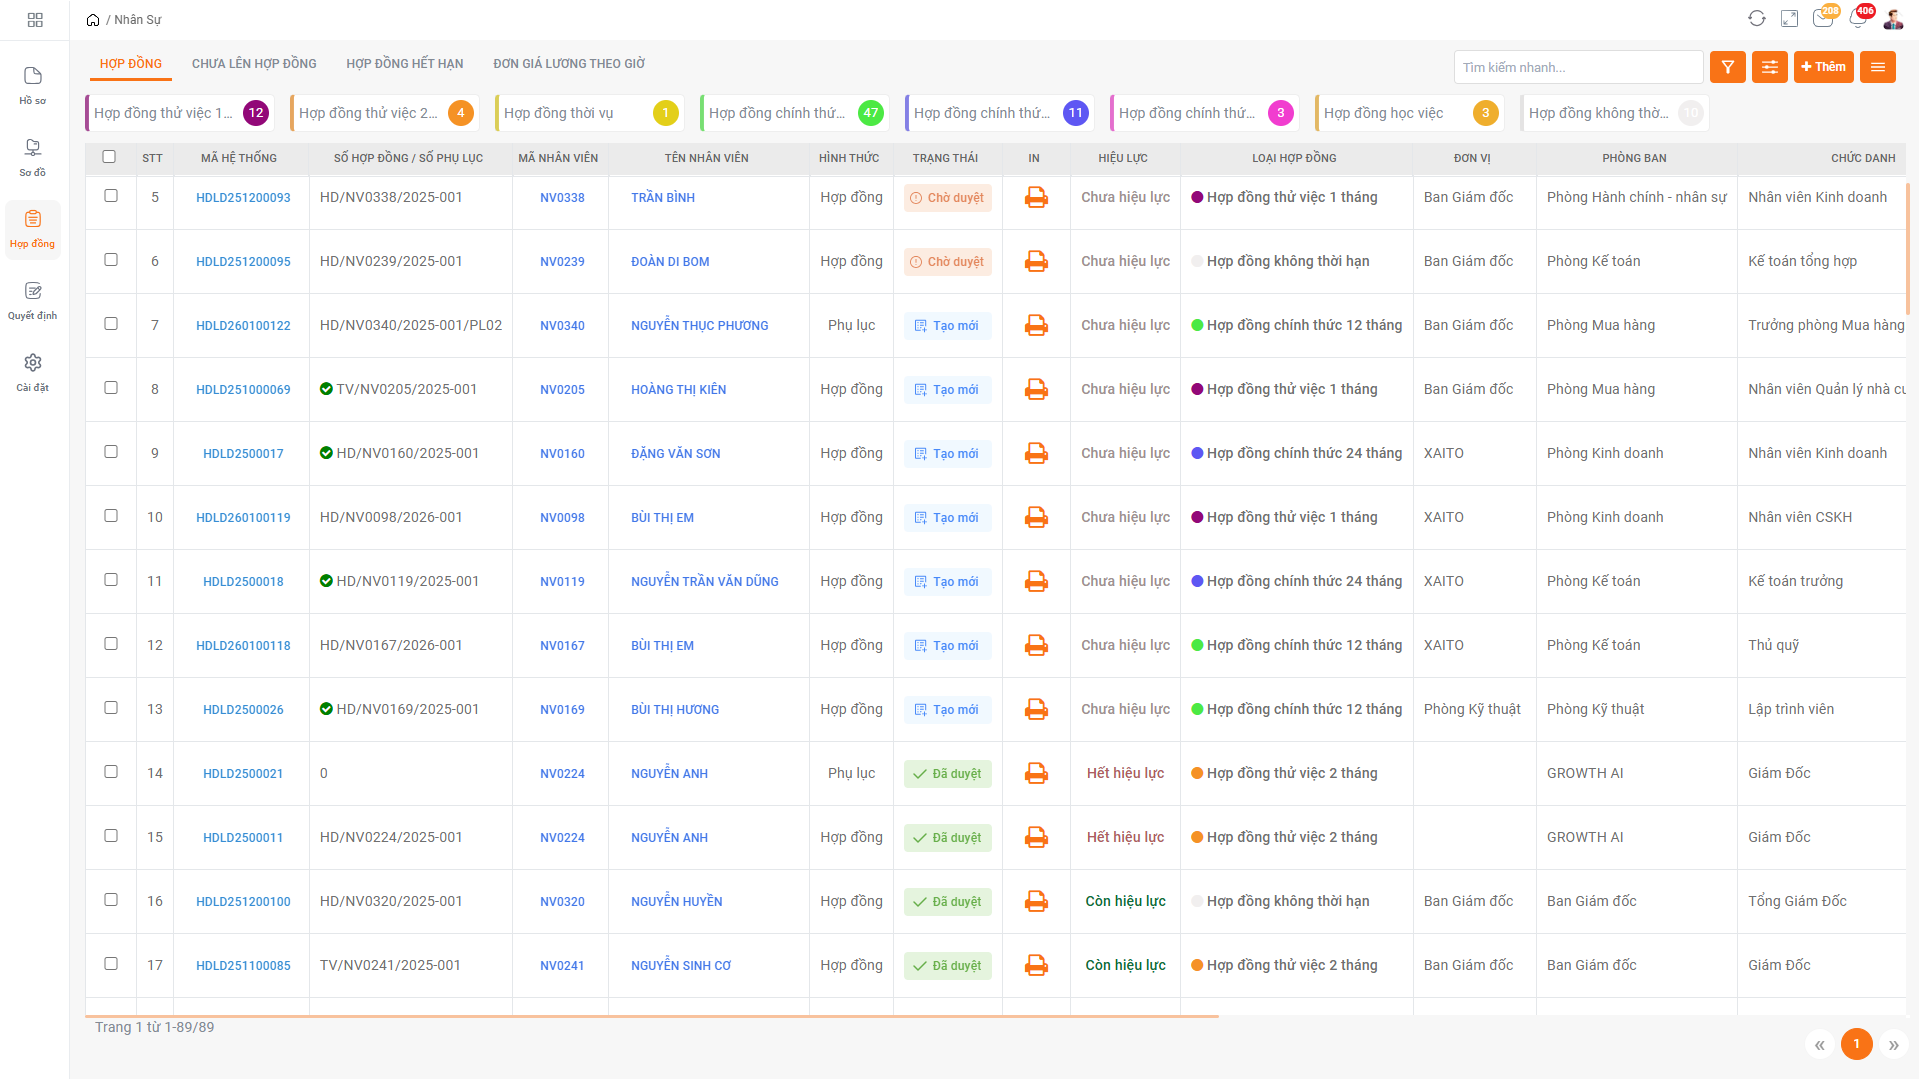Open the Sơ đồ sidebar icon

click(x=33, y=157)
